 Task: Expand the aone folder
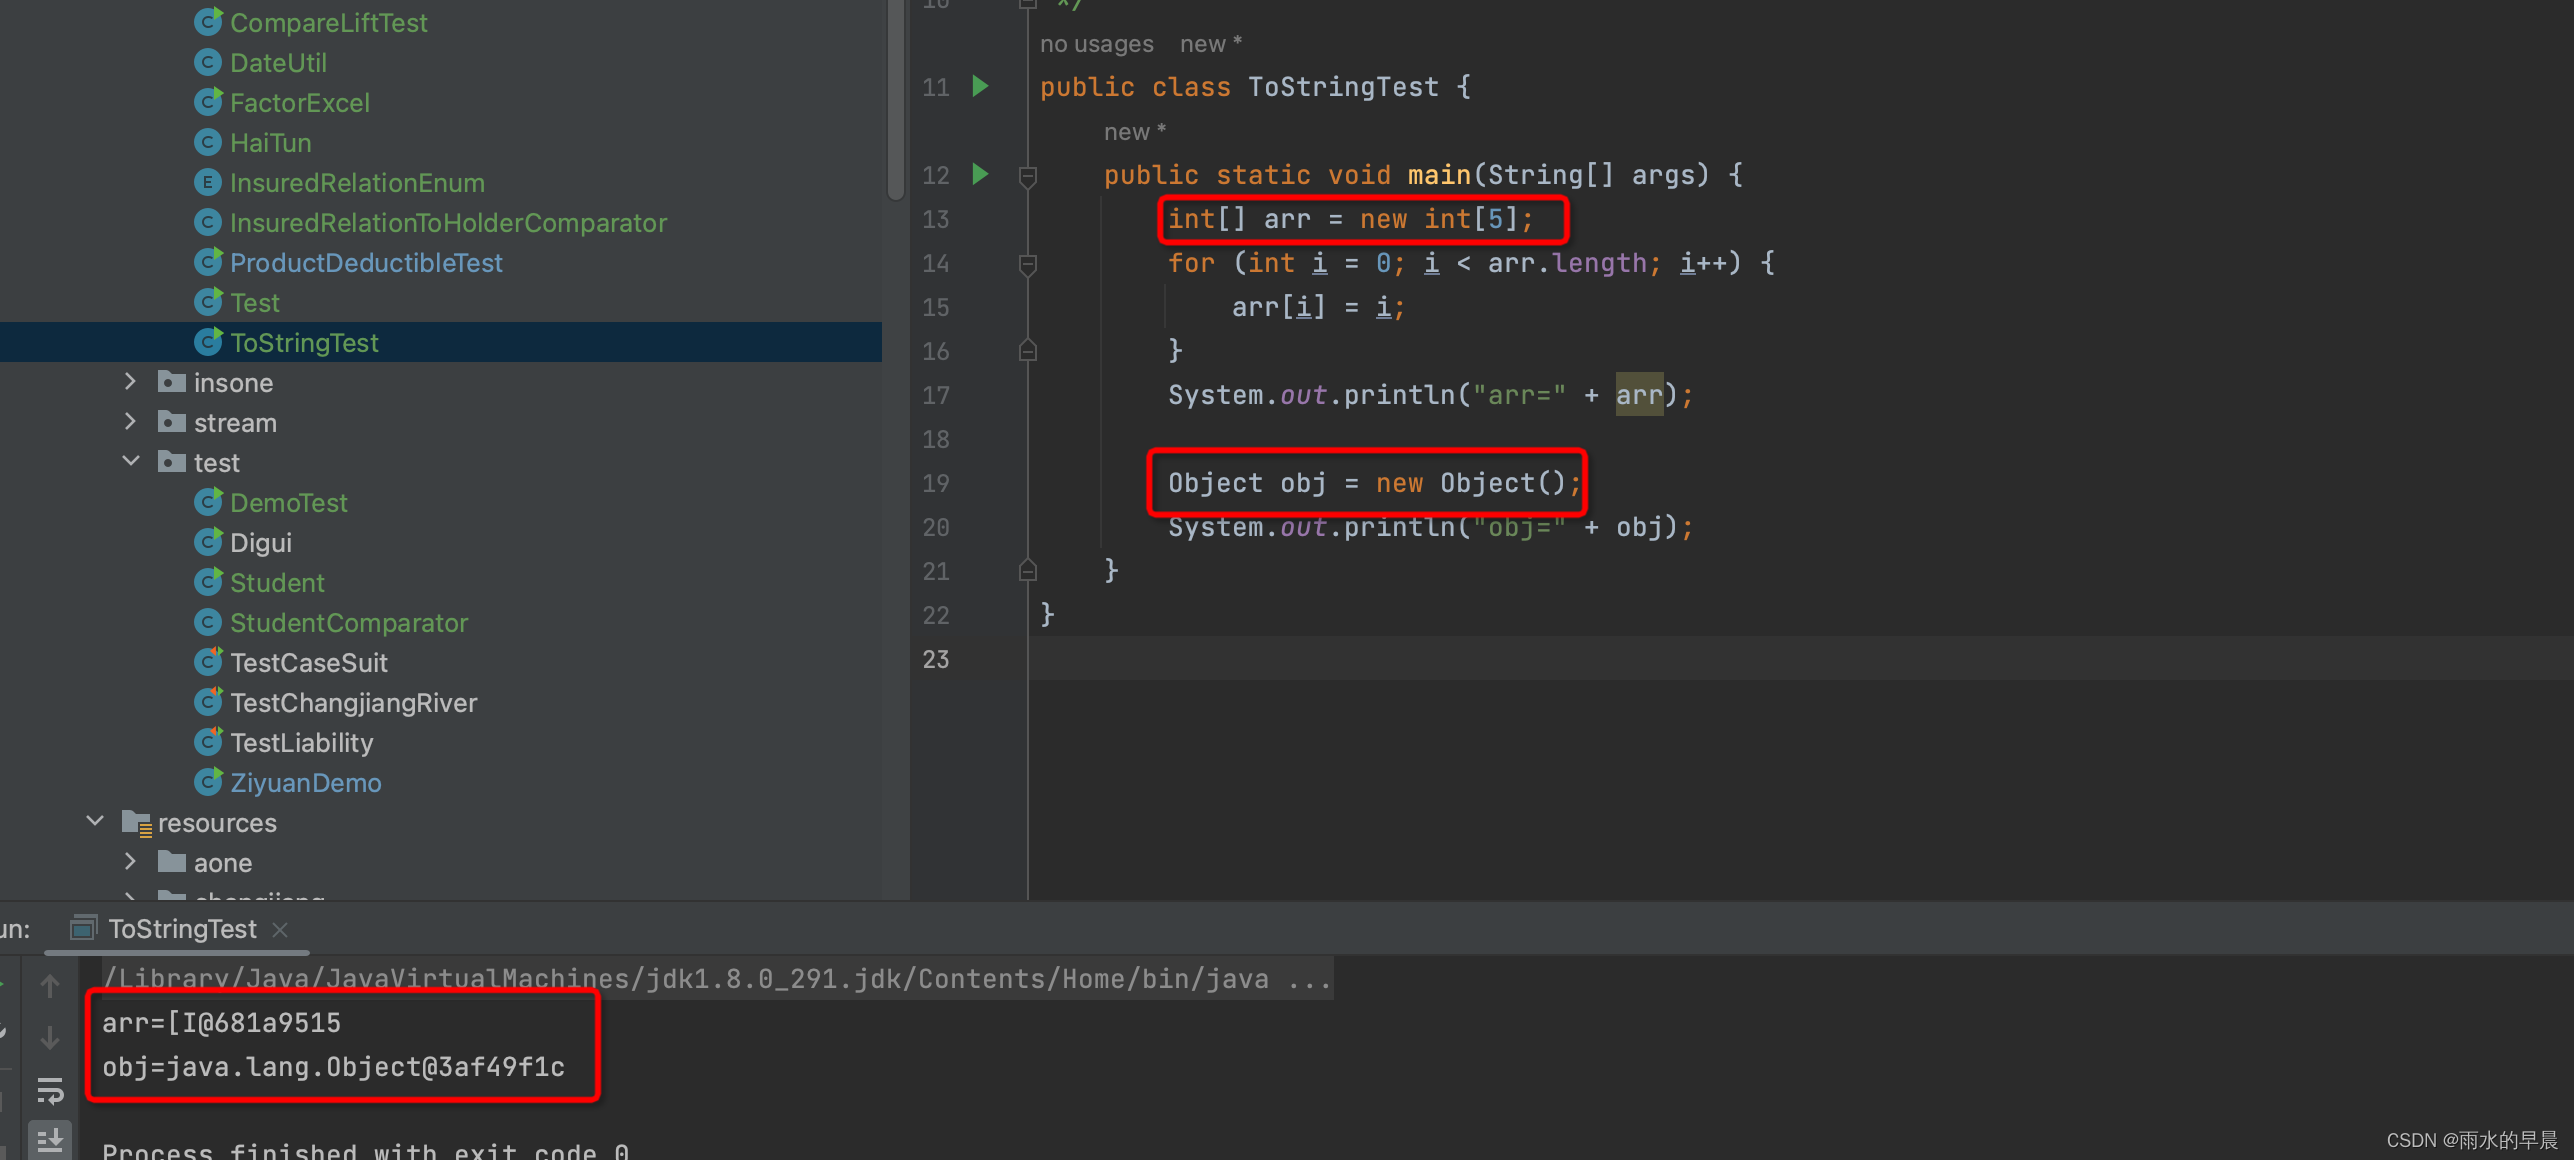point(130,861)
